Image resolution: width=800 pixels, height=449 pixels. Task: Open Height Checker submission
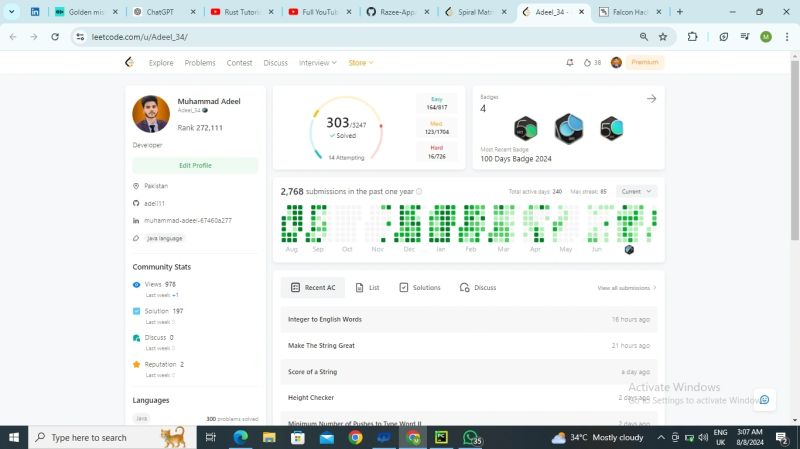tap(469, 397)
